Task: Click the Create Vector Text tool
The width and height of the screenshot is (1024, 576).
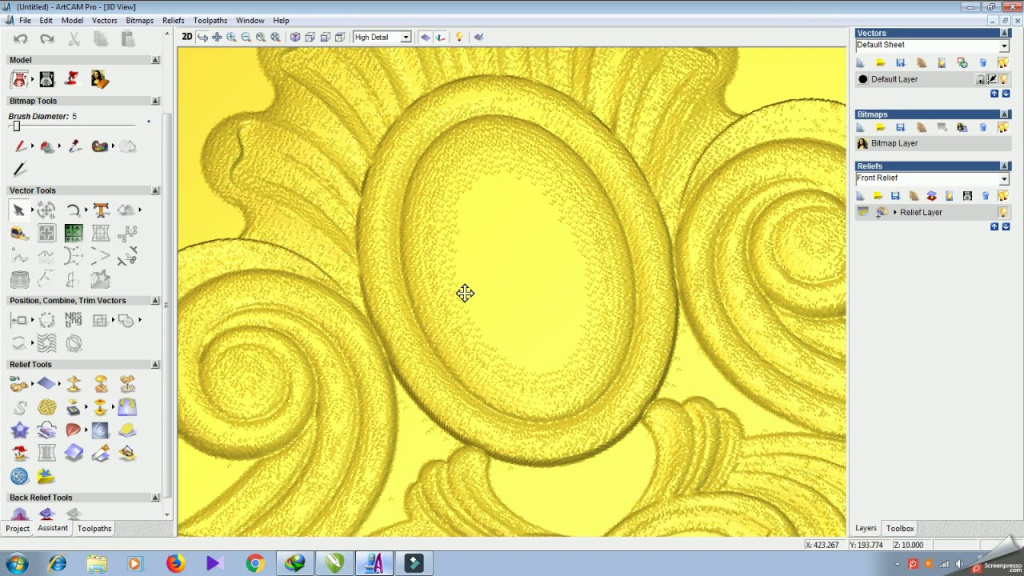Action: pos(101,210)
